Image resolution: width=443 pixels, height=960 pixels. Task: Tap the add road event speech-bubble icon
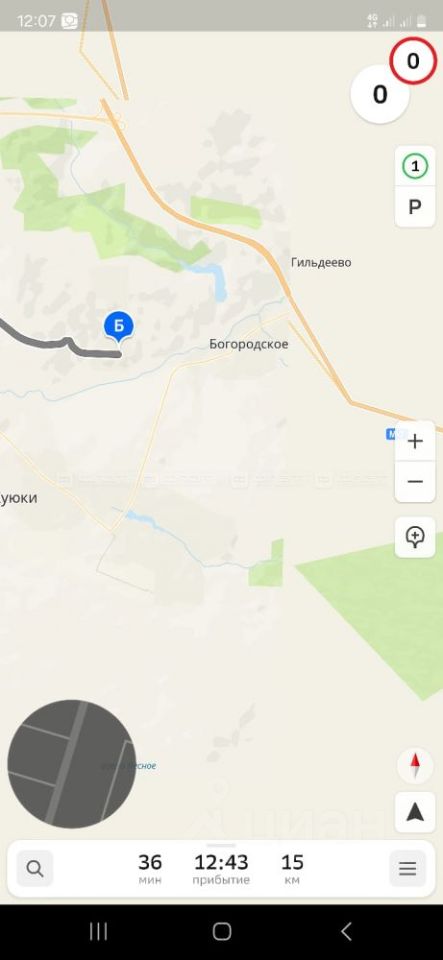pos(415,537)
